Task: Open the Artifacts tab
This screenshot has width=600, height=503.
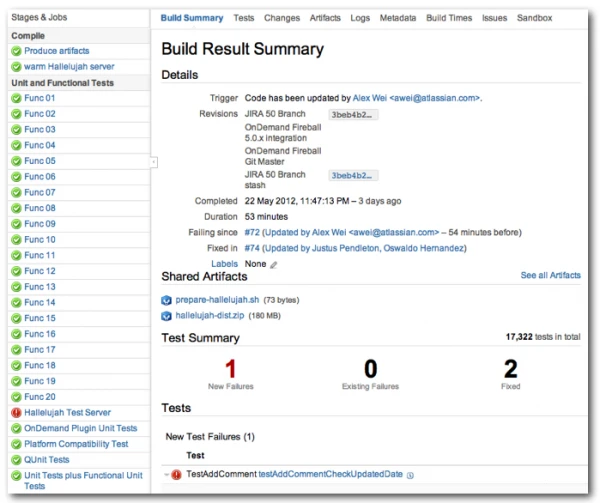Action: point(325,18)
